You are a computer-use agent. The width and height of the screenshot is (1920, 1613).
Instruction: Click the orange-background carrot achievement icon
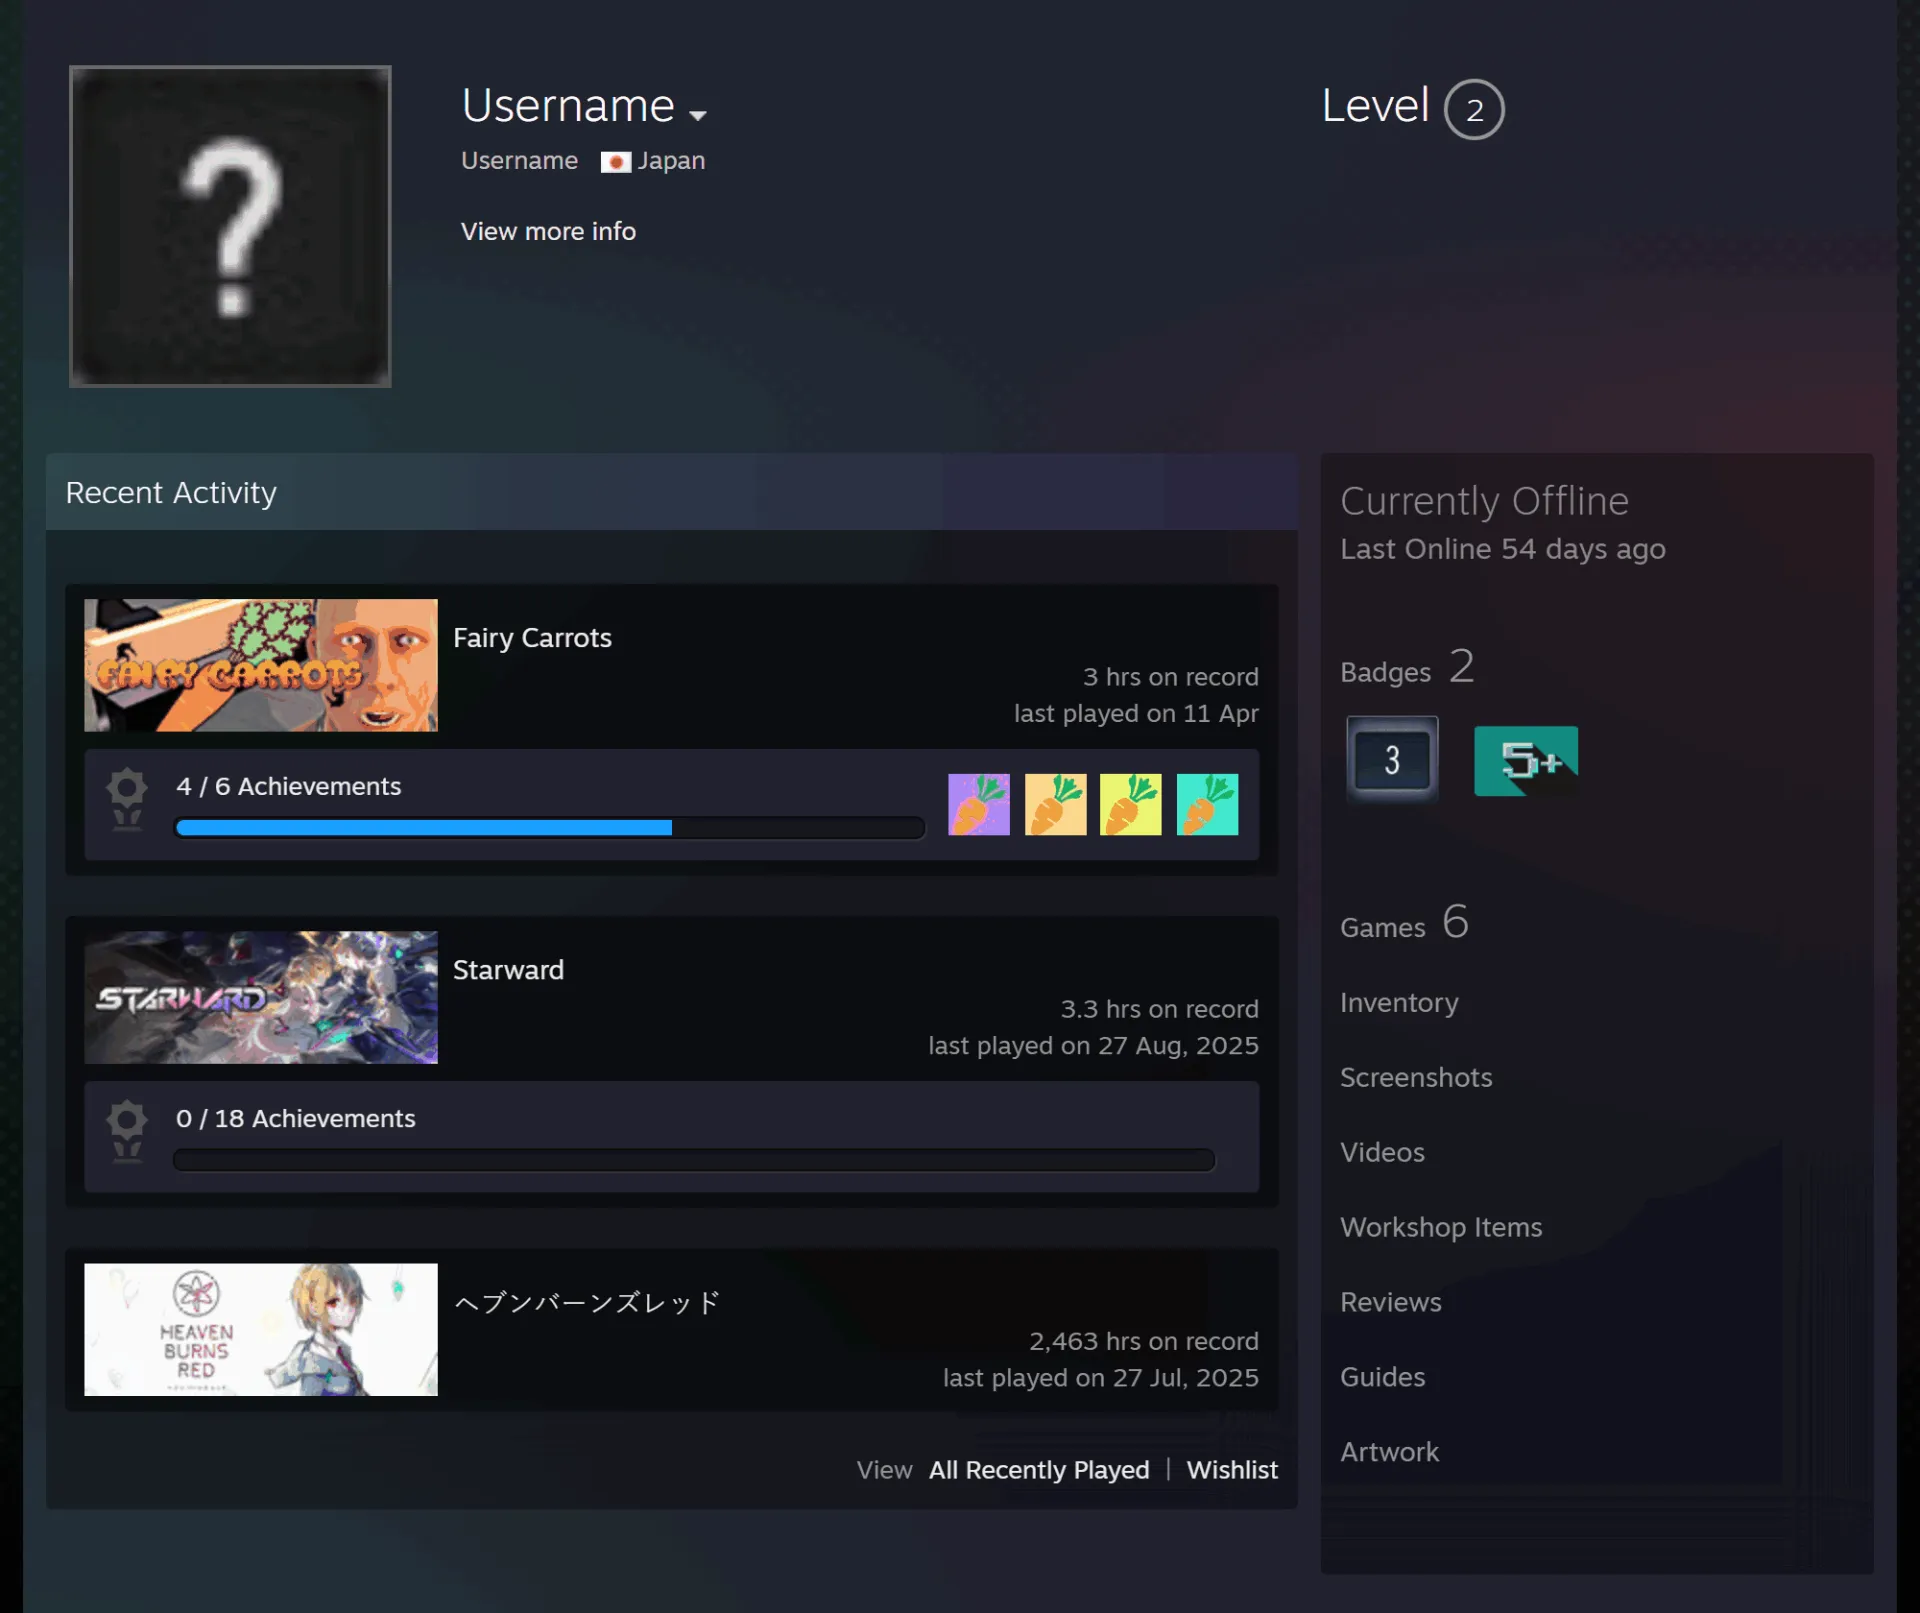[1055, 804]
